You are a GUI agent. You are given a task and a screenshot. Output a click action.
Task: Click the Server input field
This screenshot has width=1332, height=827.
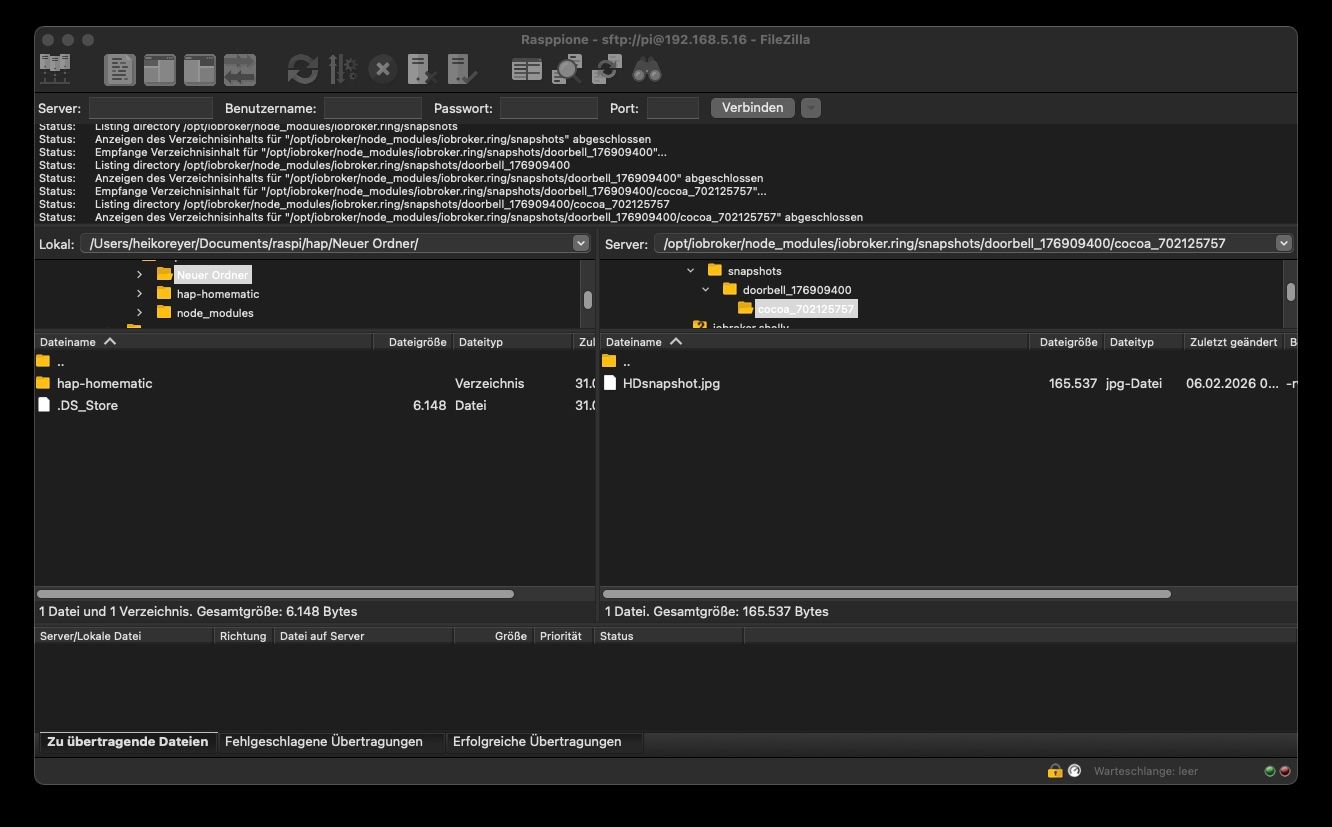pos(151,108)
